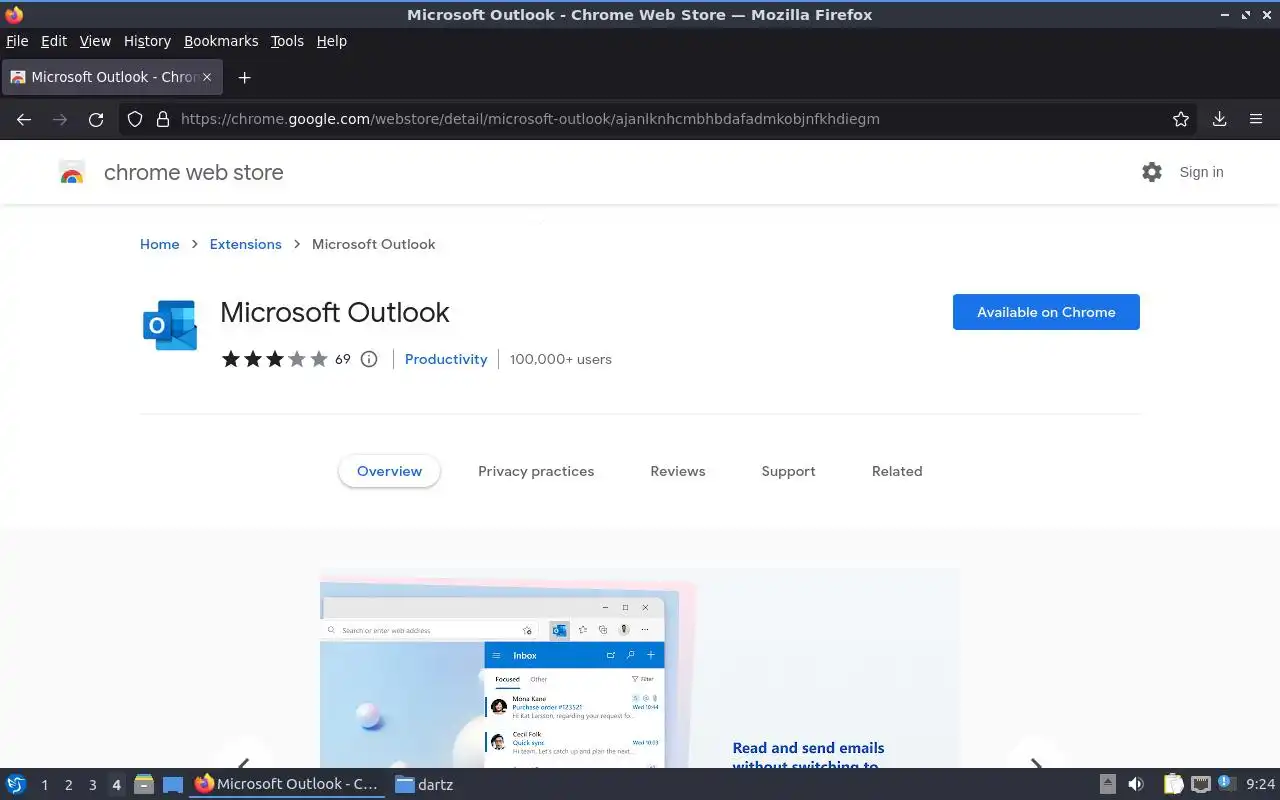Click the Chrome Web Store rainbow logo
Image resolution: width=1280 pixels, height=800 pixels.
click(x=71, y=173)
